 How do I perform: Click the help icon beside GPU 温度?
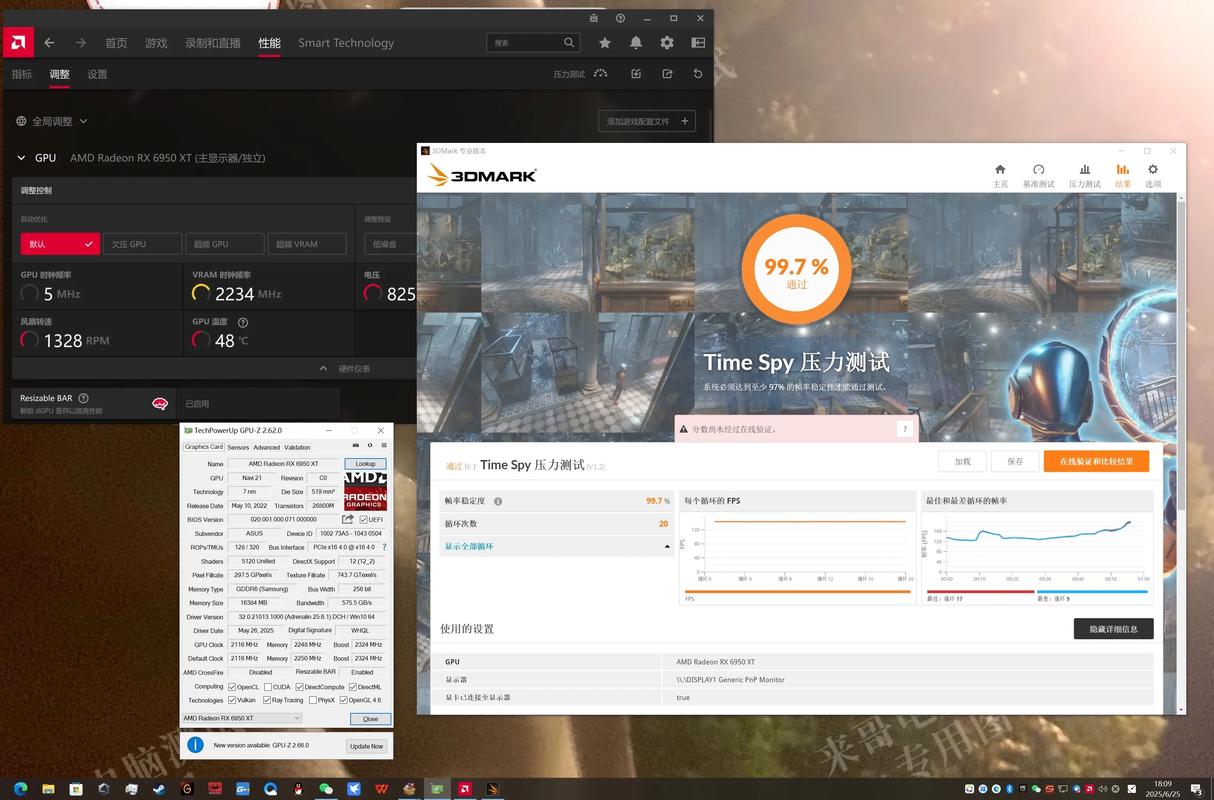pyautogui.click(x=243, y=323)
